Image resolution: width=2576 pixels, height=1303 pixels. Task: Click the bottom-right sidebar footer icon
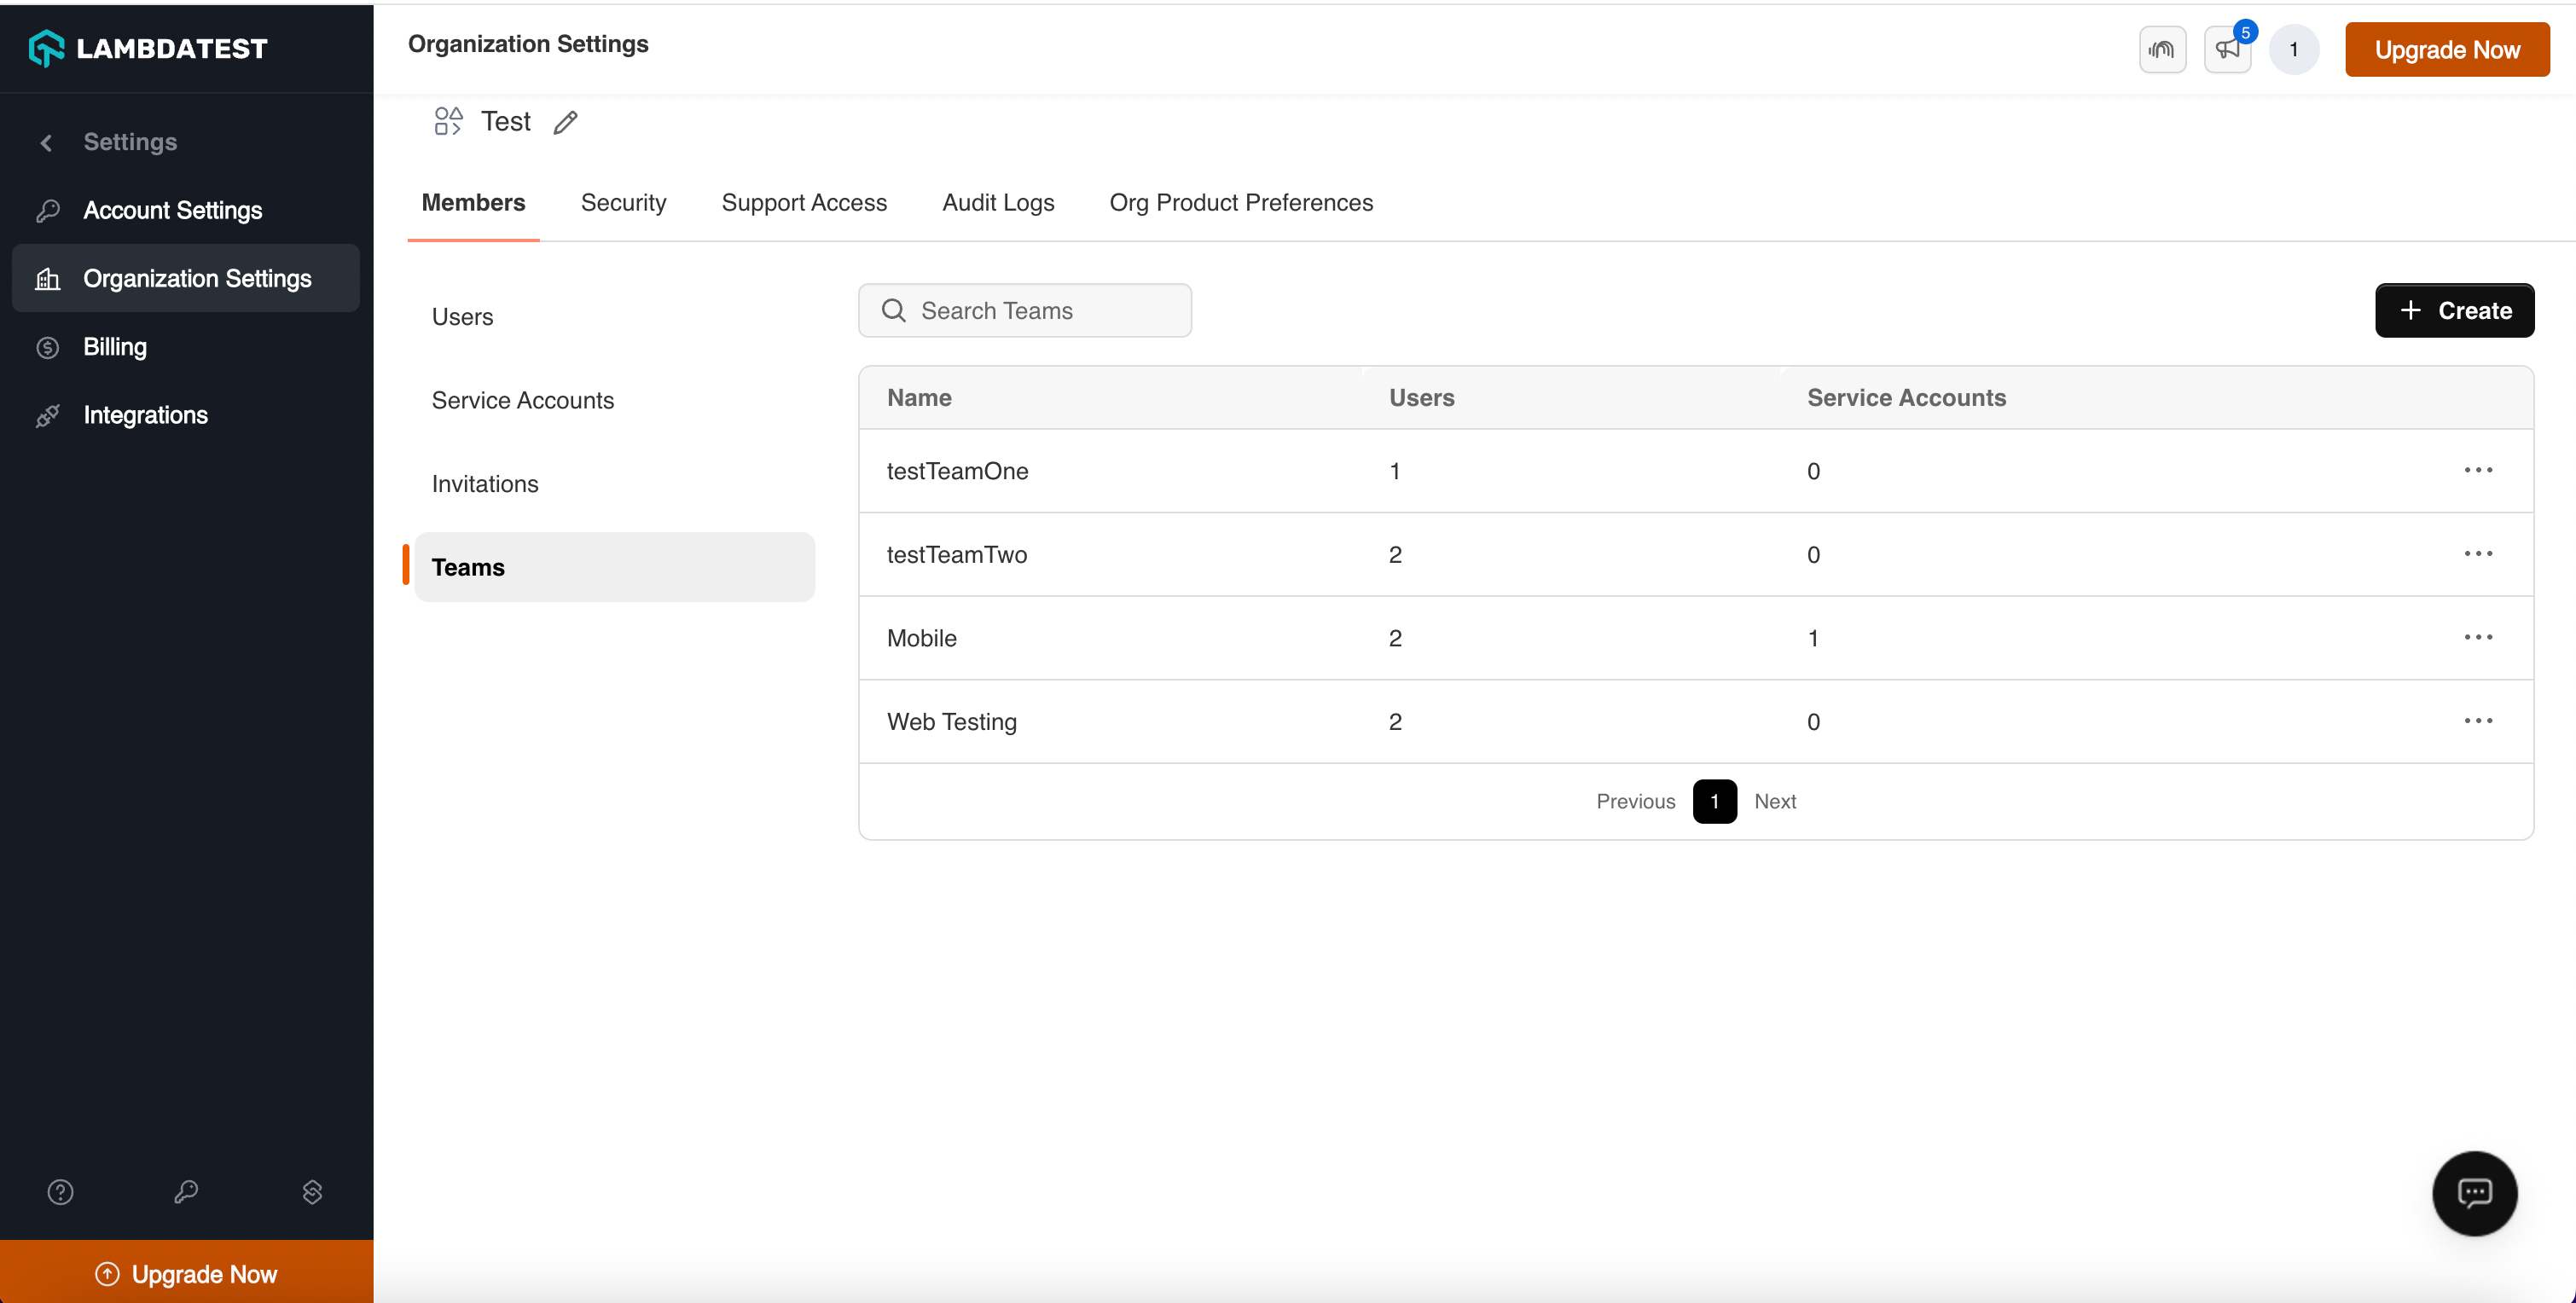click(x=312, y=1192)
